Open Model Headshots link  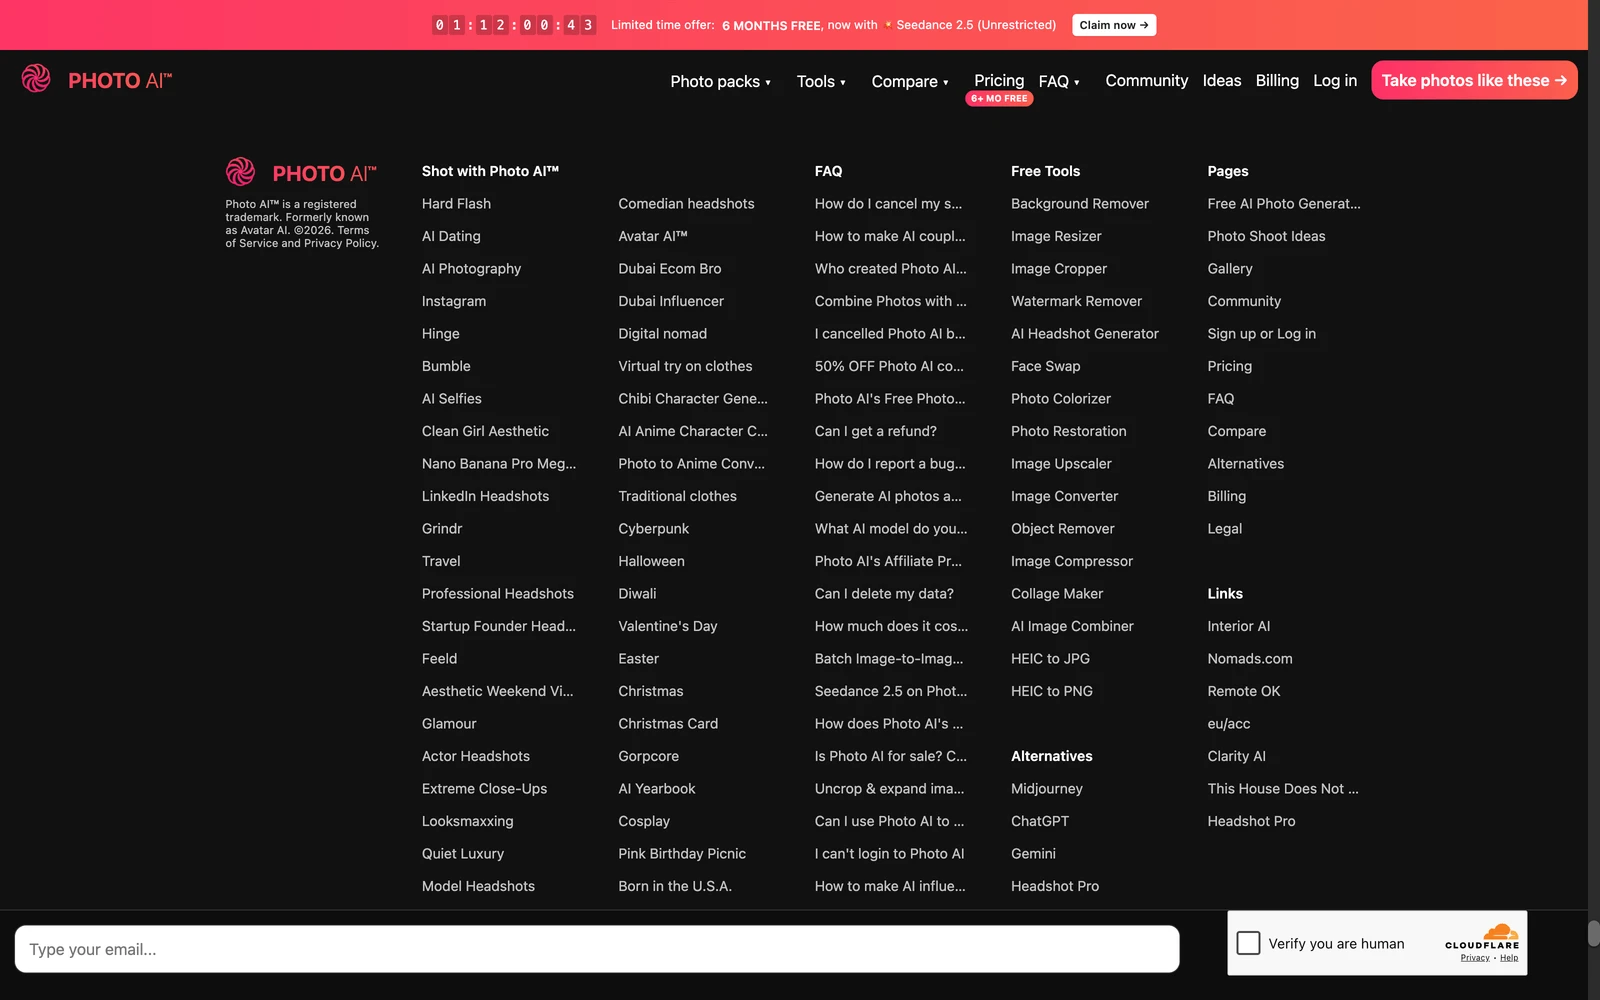tap(478, 886)
